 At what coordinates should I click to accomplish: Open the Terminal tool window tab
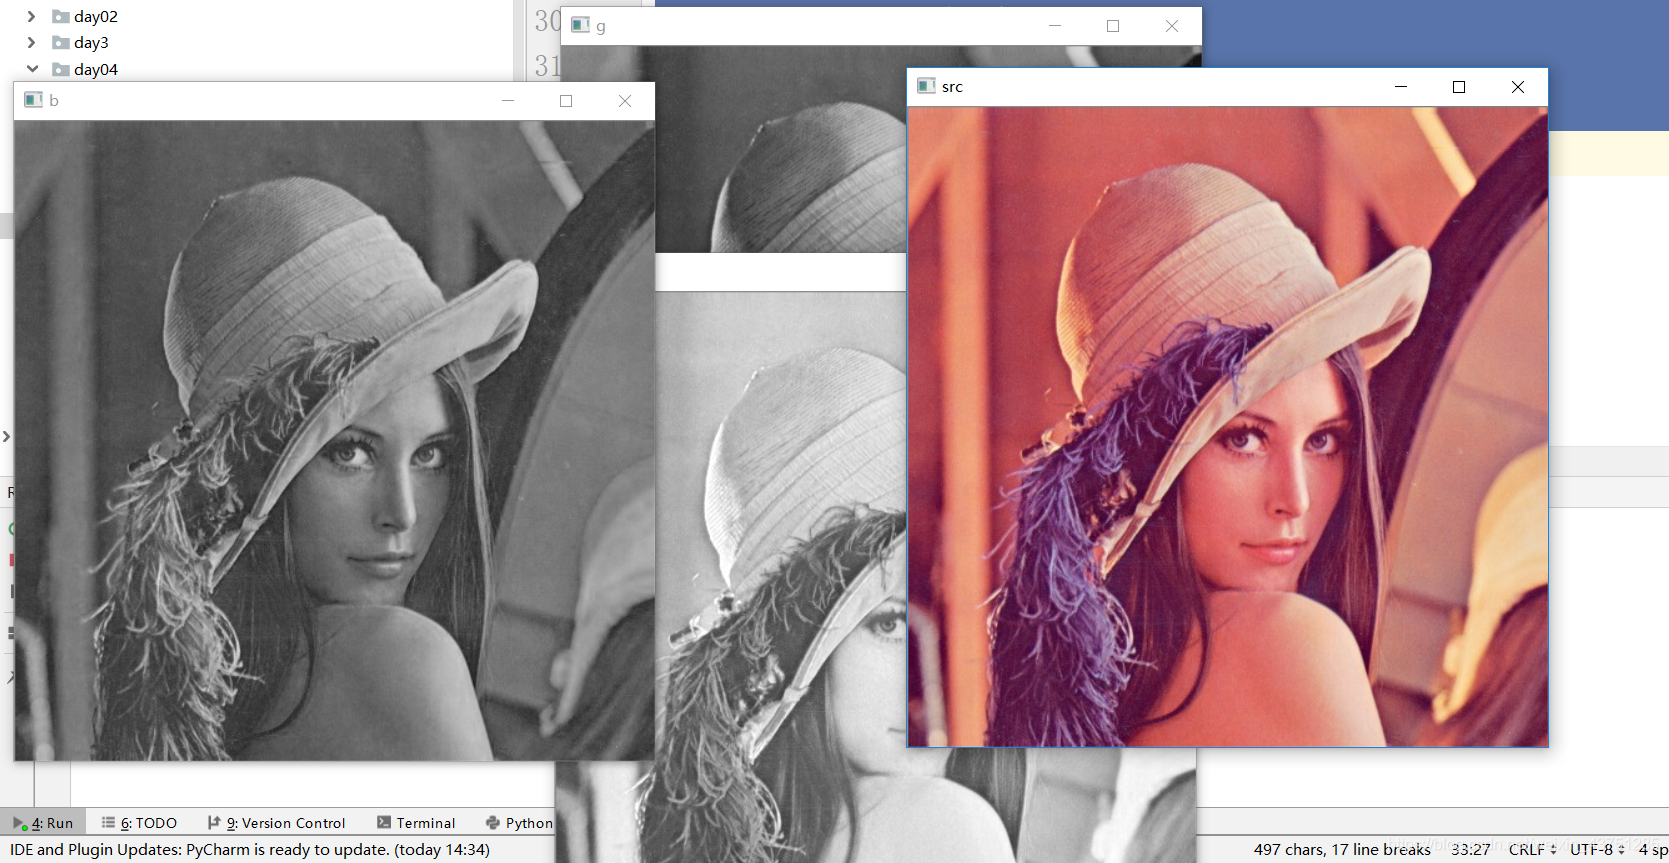tap(416, 823)
